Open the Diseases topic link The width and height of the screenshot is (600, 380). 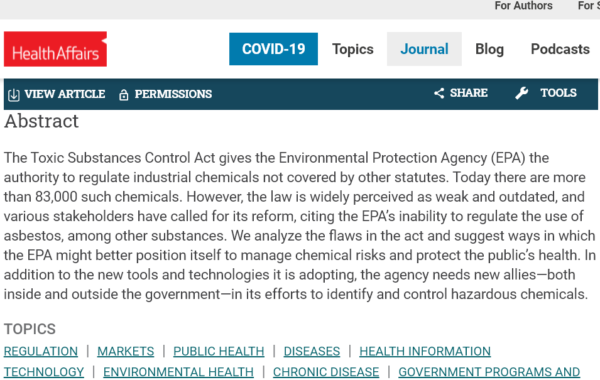click(311, 351)
